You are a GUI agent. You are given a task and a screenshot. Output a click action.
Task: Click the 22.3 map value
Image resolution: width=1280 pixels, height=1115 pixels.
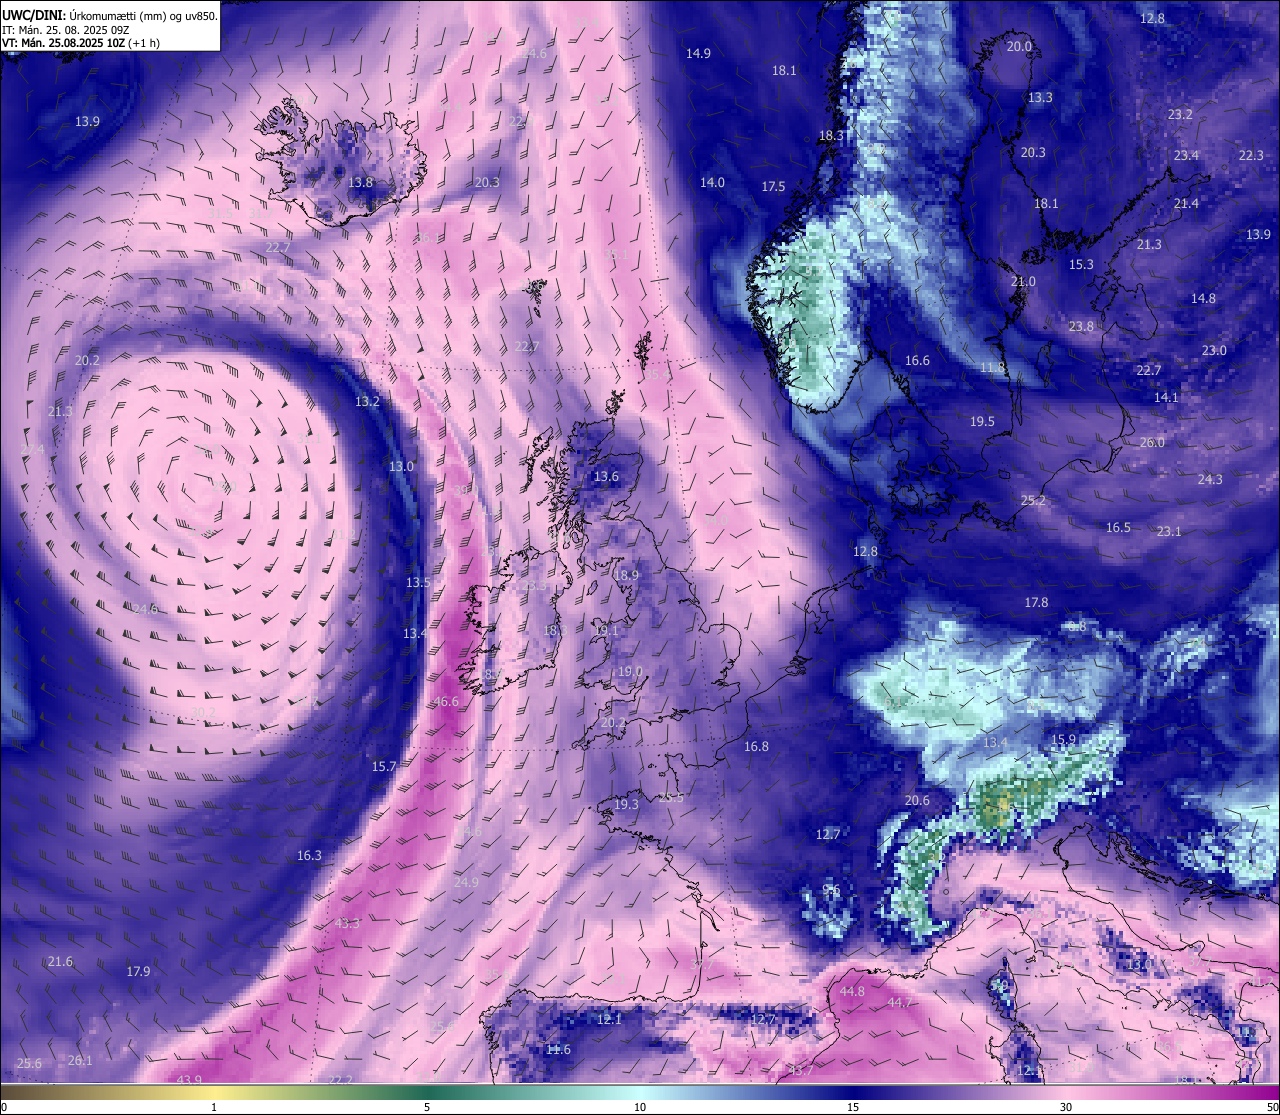(1251, 156)
